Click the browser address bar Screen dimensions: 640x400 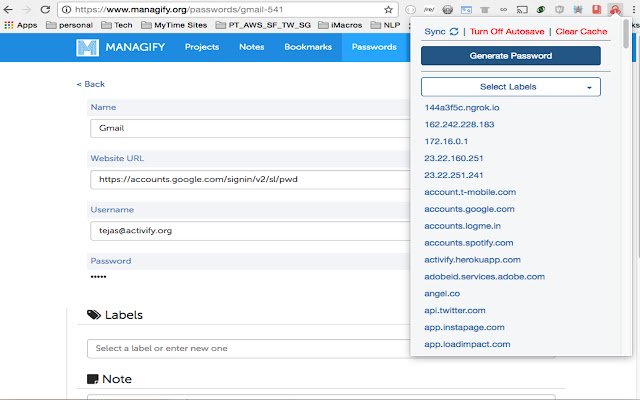coord(228,9)
